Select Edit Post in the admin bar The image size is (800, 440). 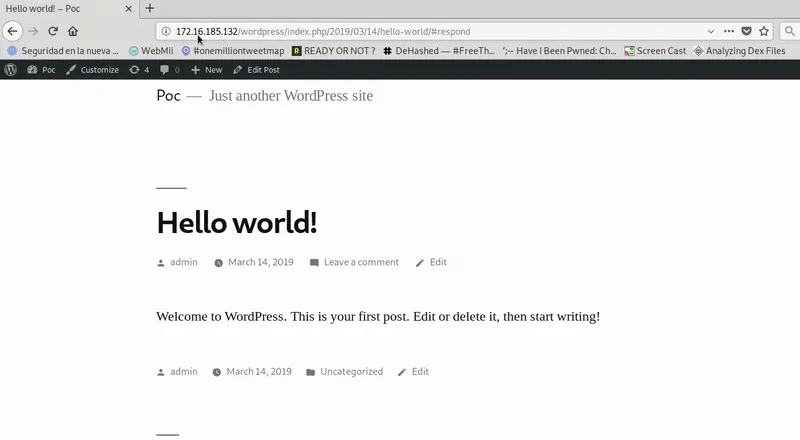click(x=256, y=70)
